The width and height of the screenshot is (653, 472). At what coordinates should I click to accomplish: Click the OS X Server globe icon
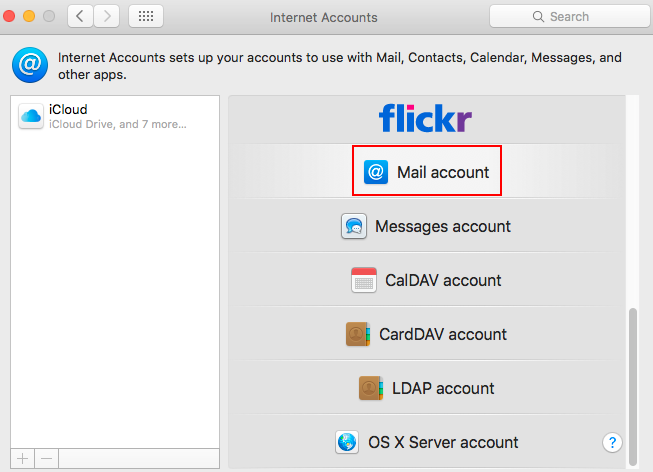point(347,442)
